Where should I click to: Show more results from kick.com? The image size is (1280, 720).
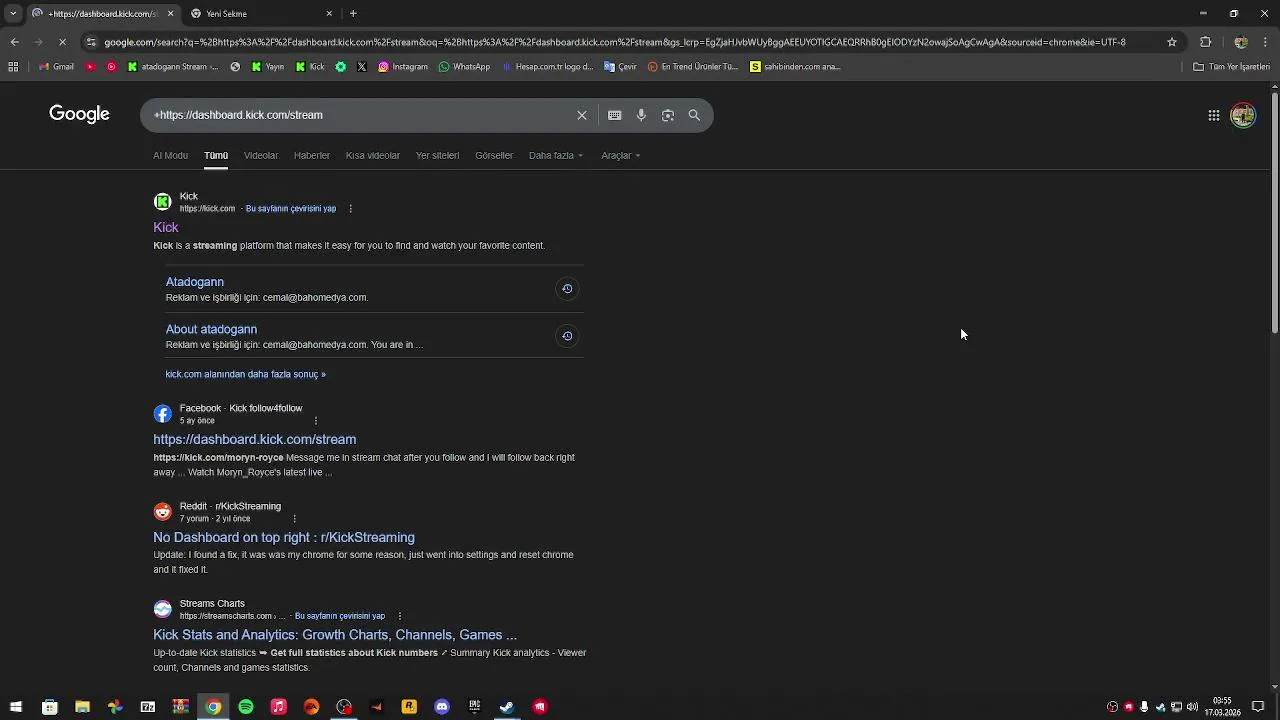(246, 374)
